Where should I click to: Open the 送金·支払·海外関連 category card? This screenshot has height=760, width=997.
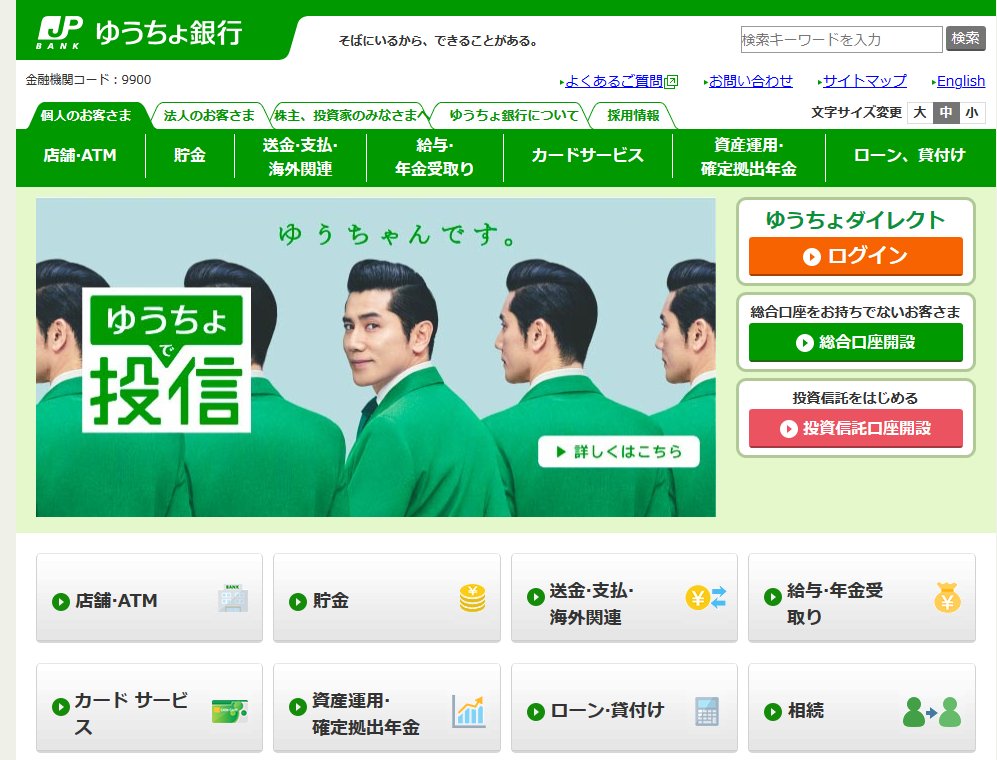point(624,598)
